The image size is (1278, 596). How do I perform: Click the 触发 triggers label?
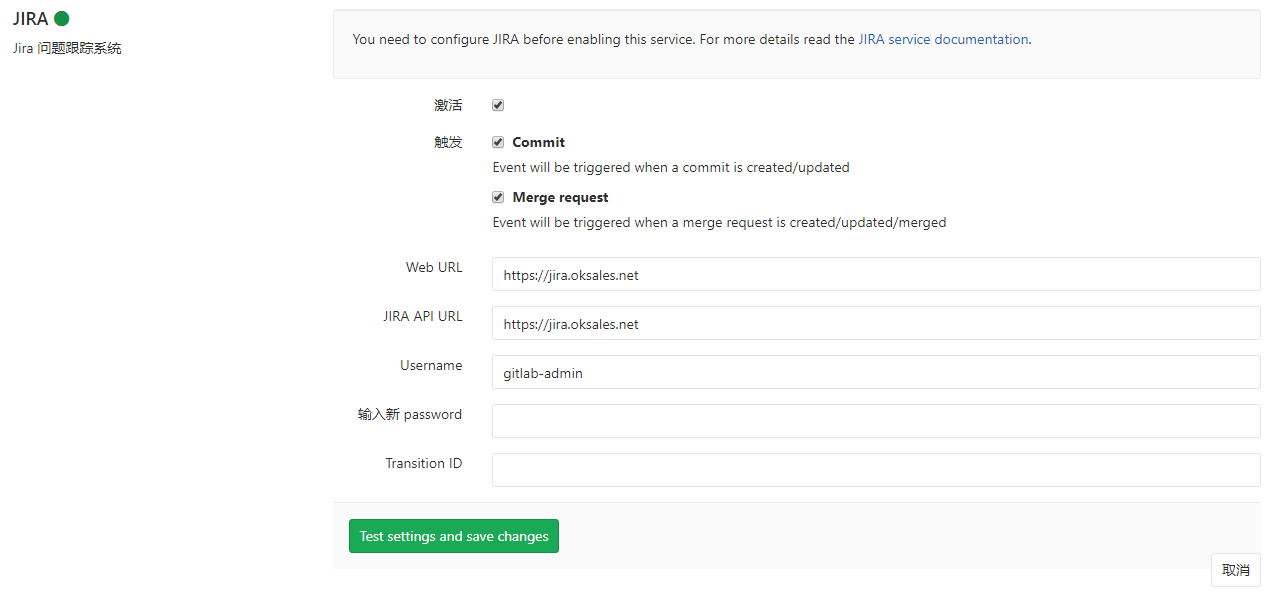pyautogui.click(x=447, y=141)
